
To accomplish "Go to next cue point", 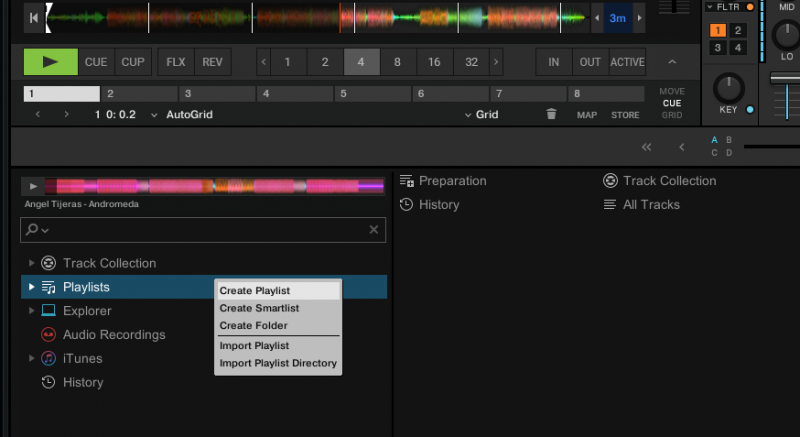I will pos(66,115).
